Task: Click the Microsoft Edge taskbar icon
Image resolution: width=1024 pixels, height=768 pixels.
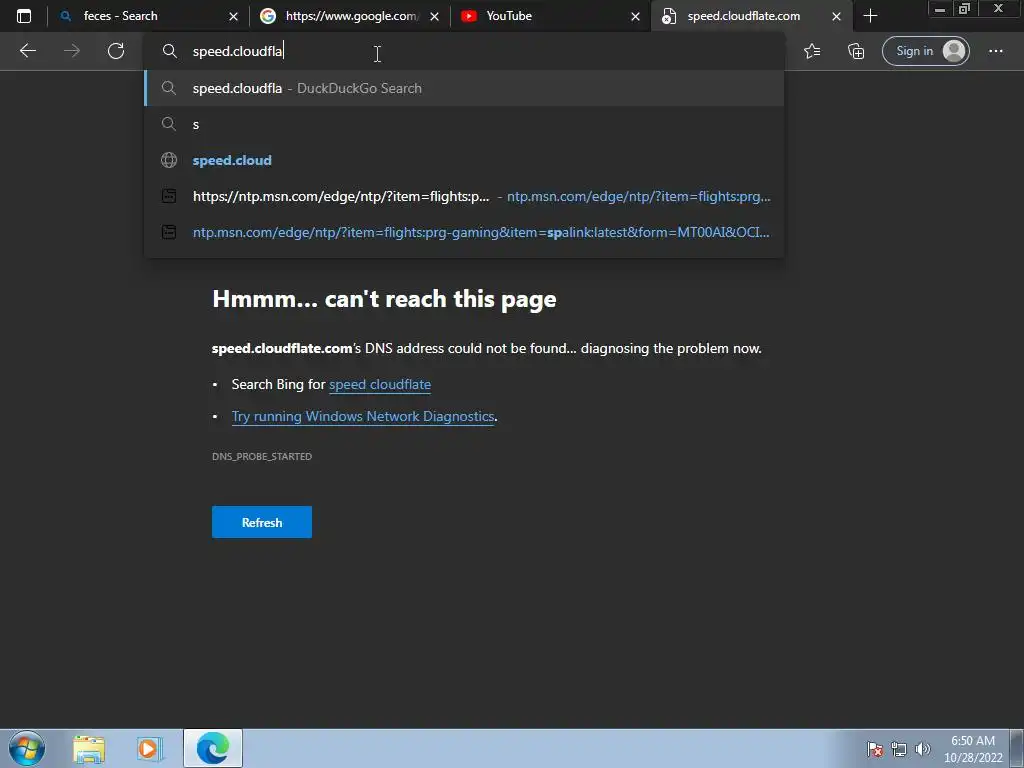Action: (213, 748)
